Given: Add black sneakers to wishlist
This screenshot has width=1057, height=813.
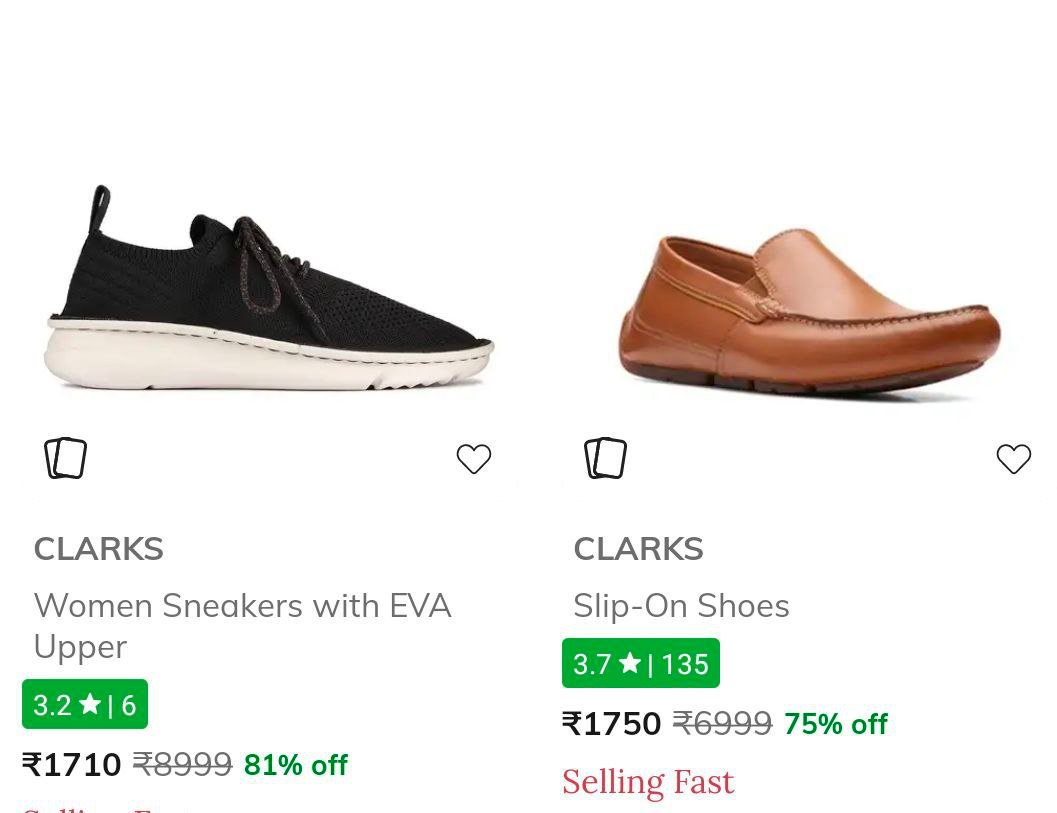Looking at the screenshot, I should 474,459.
